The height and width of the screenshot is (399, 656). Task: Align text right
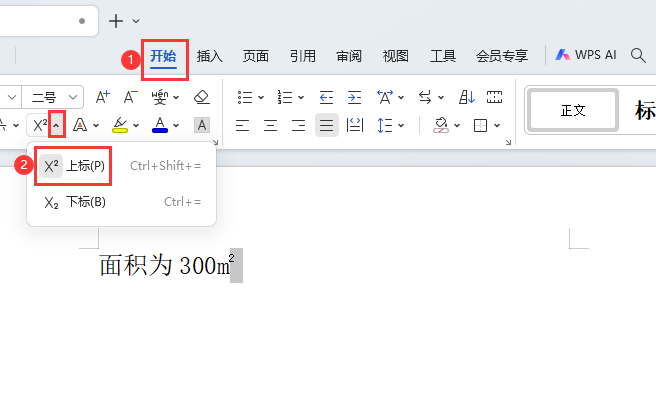298,125
